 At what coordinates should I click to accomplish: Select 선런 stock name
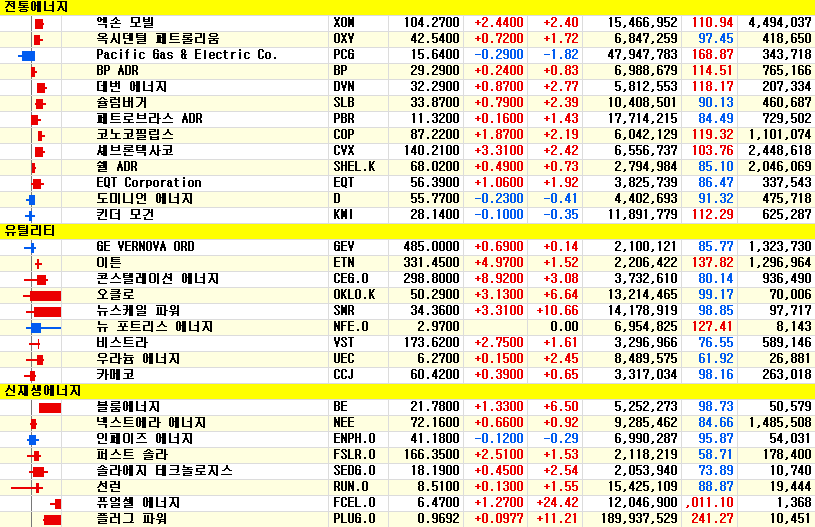109,487
